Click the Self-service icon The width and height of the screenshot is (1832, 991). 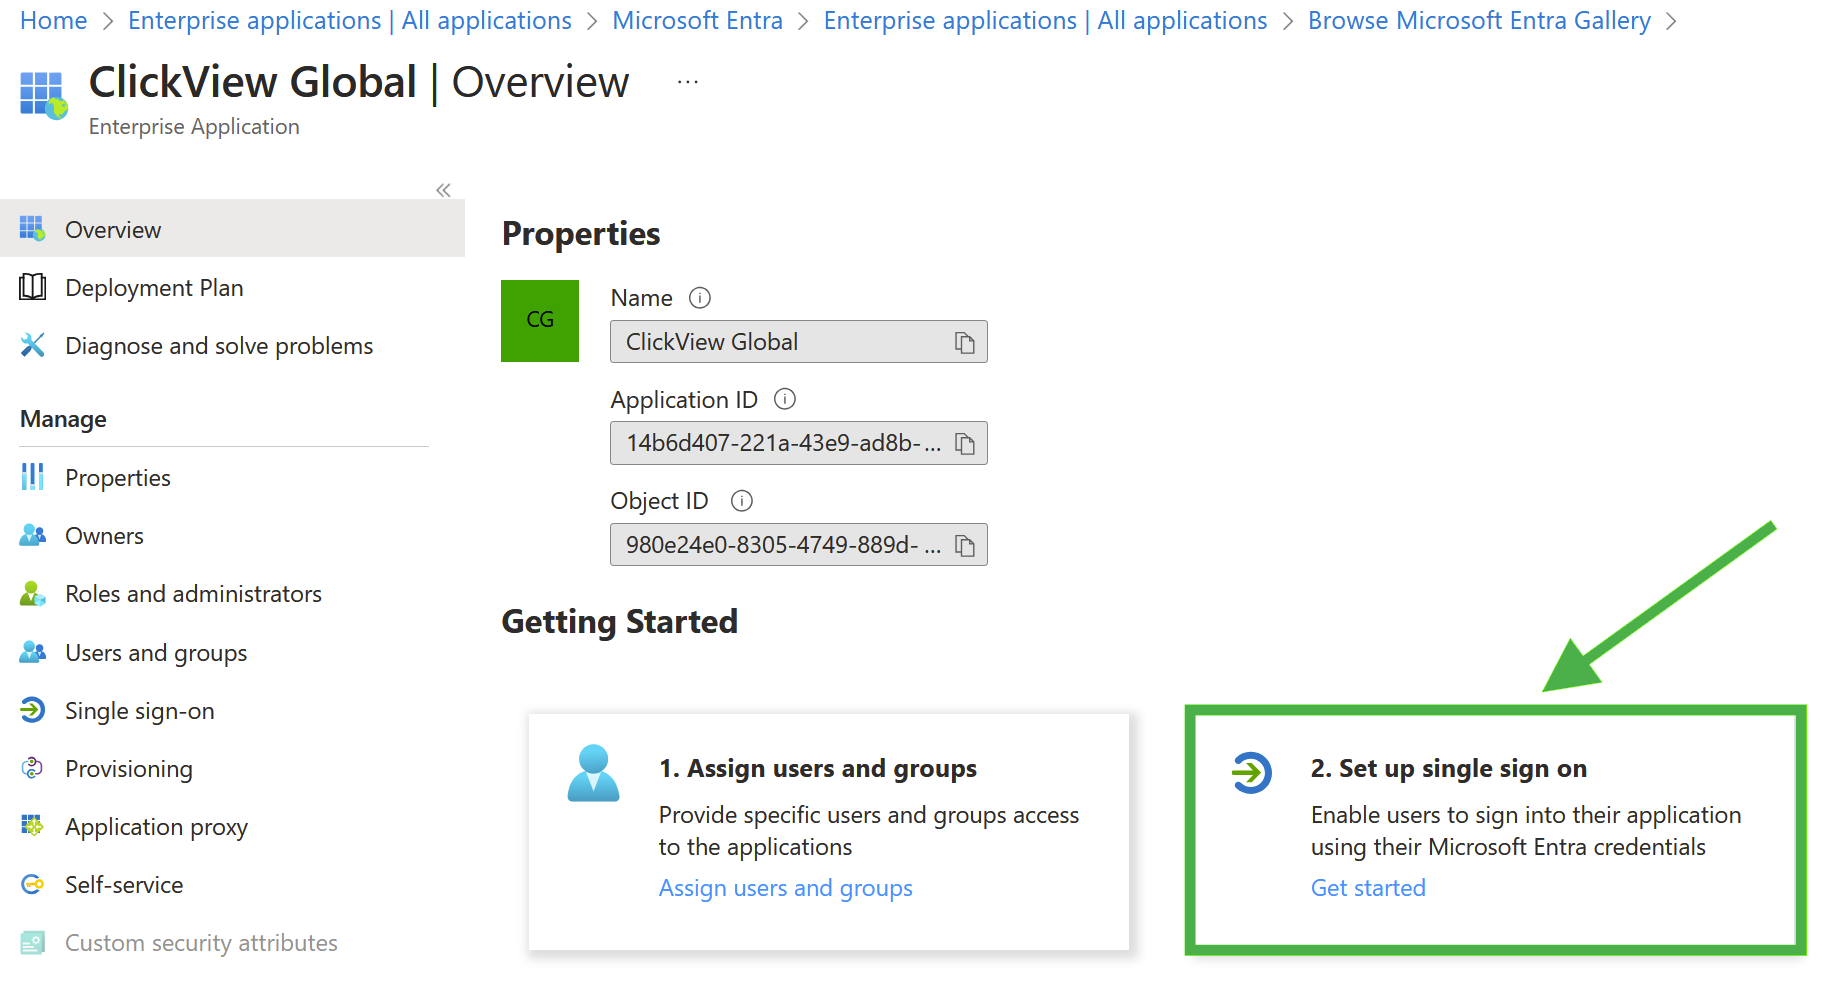32,884
